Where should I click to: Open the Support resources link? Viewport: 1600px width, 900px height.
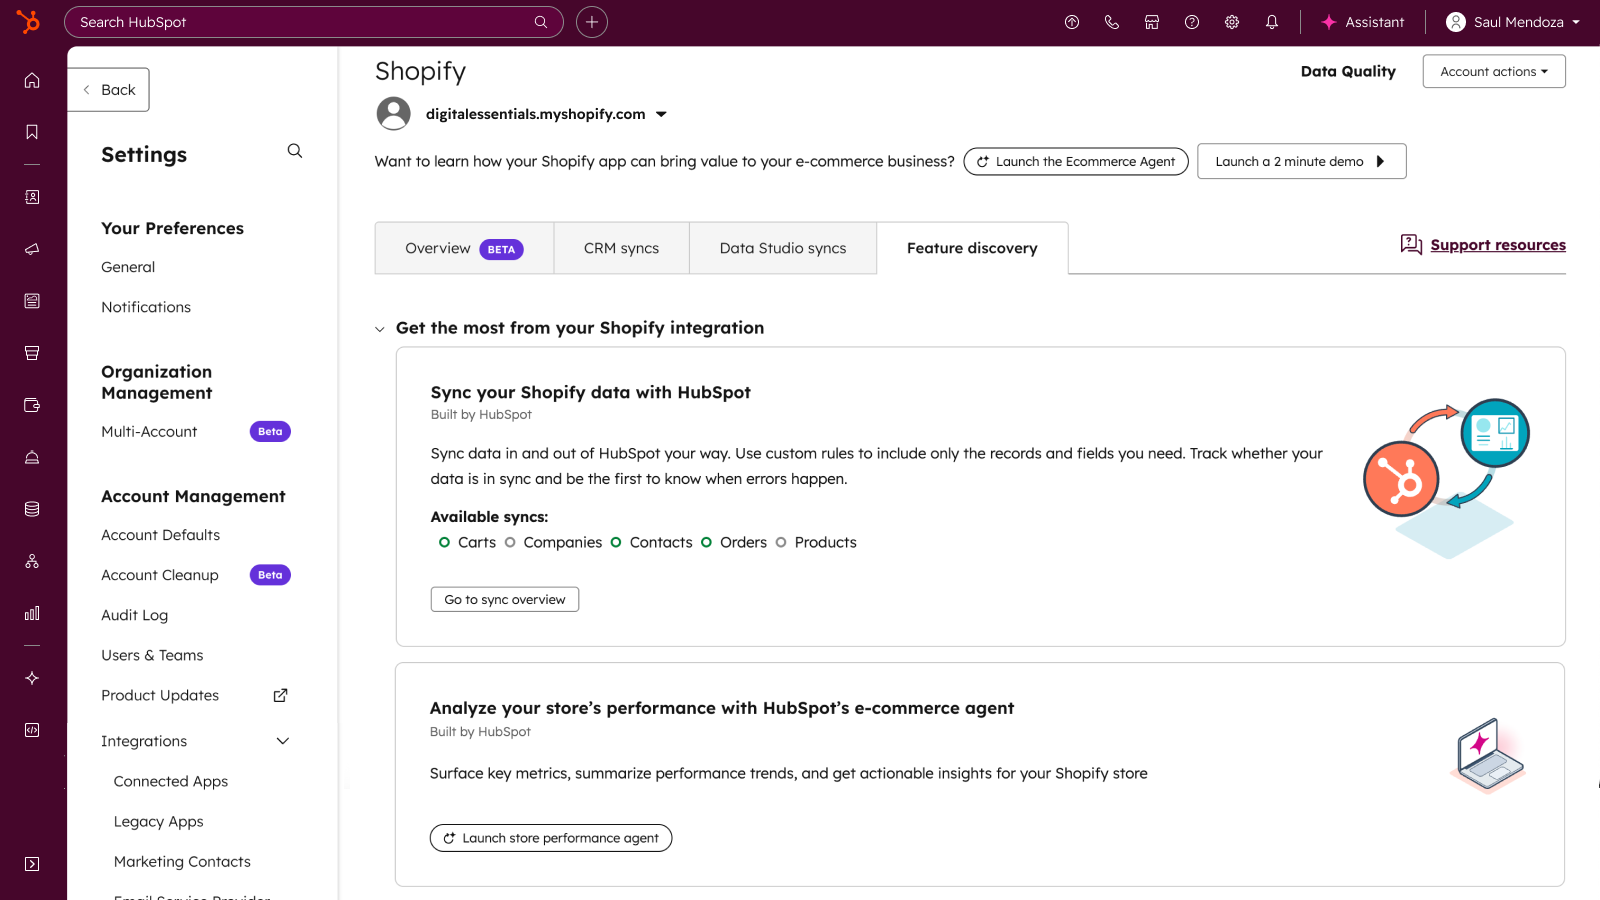click(x=1498, y=244)
